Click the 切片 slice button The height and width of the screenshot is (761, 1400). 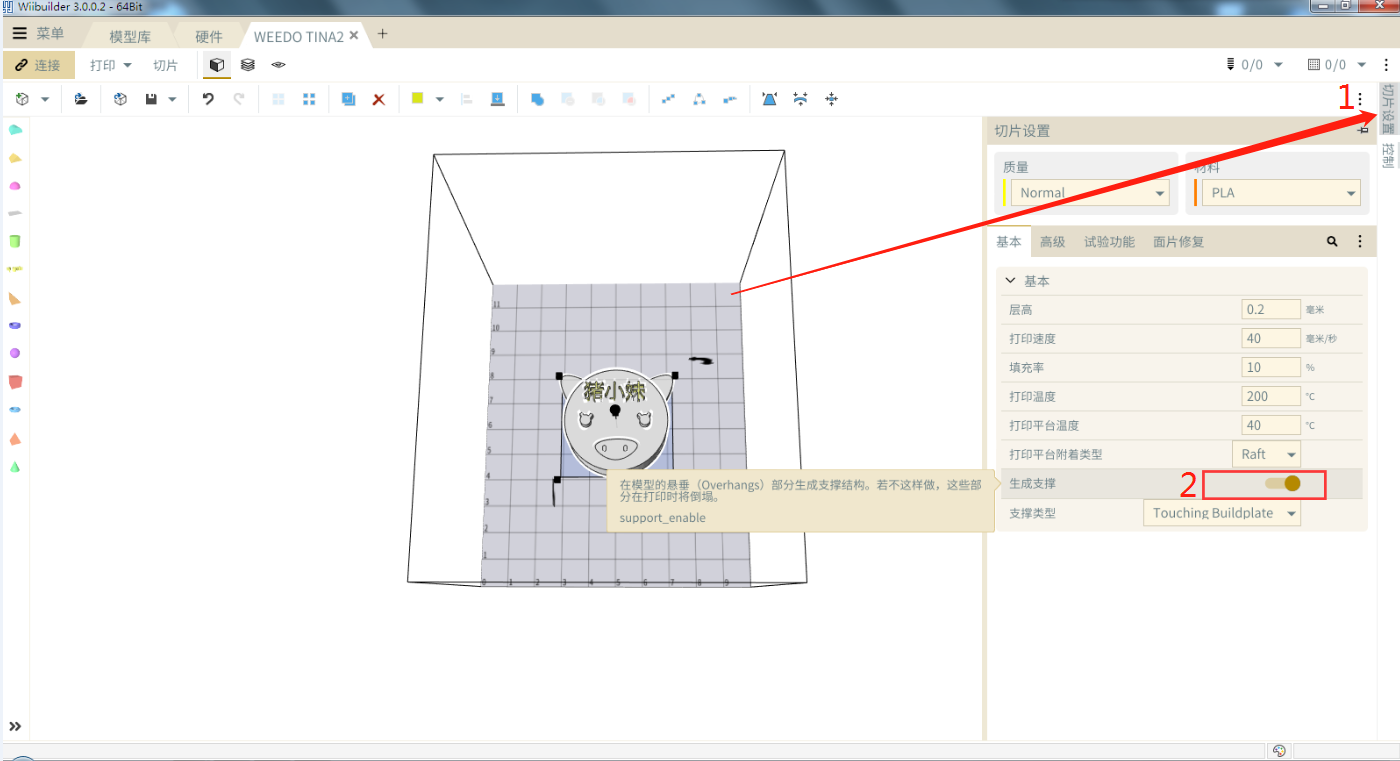(165, 65)
